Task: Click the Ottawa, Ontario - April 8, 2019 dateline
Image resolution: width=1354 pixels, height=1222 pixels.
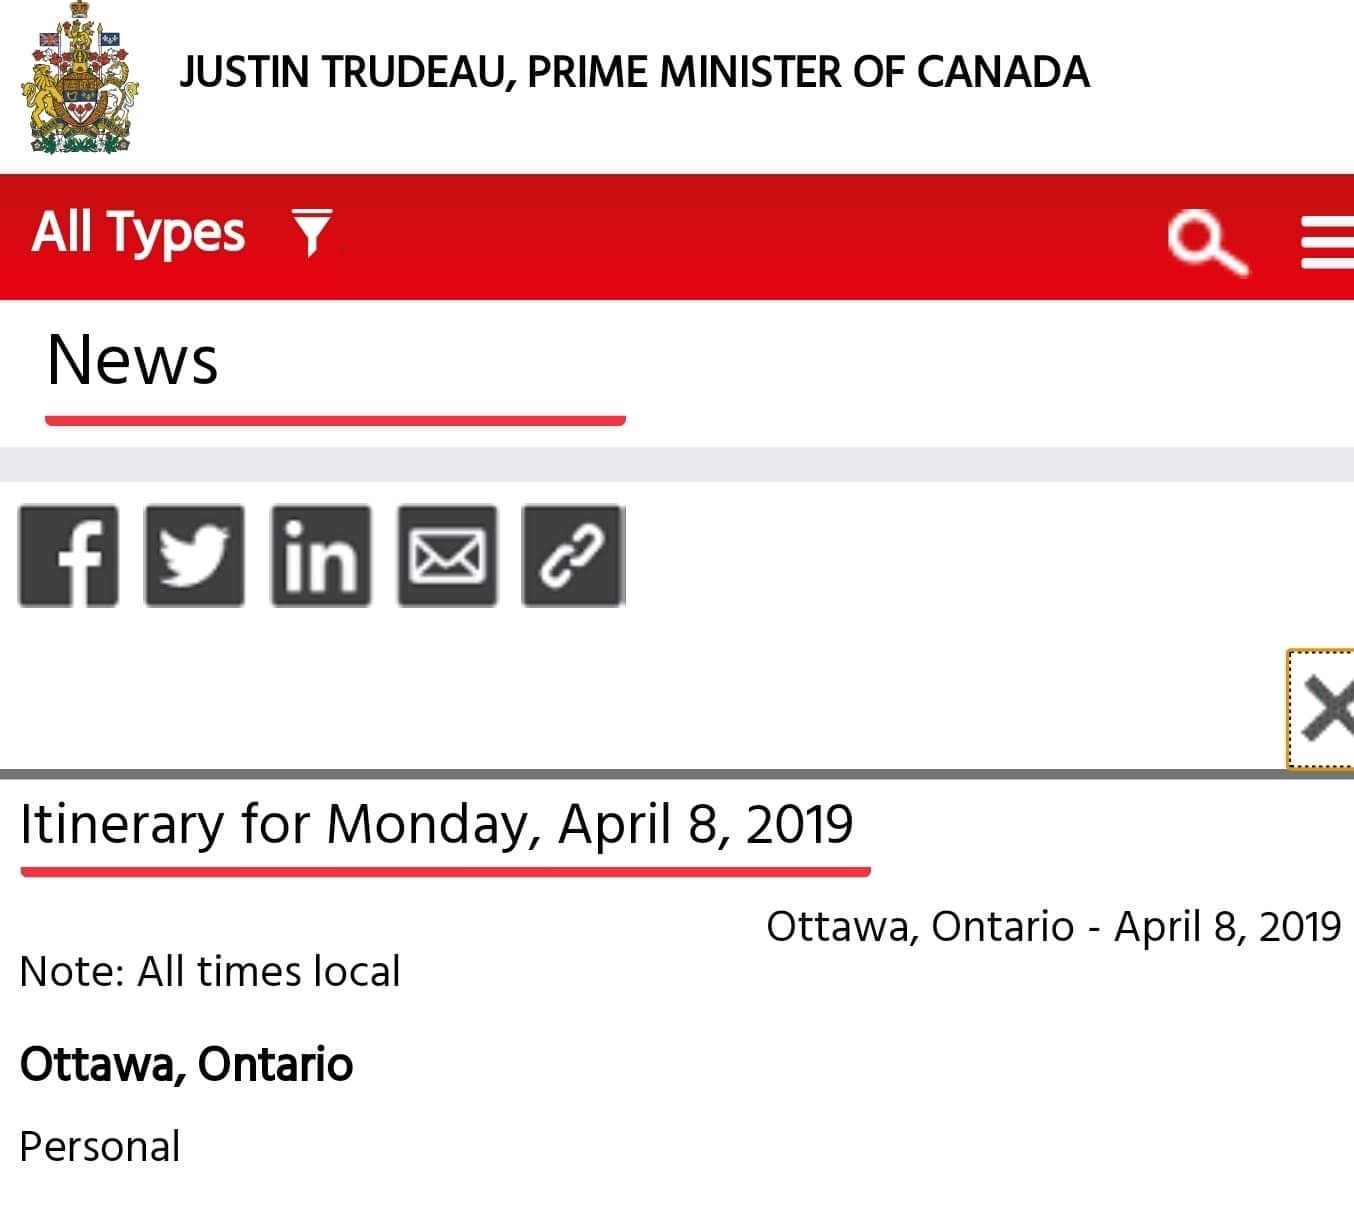Action: click(x=1053, y=927)
